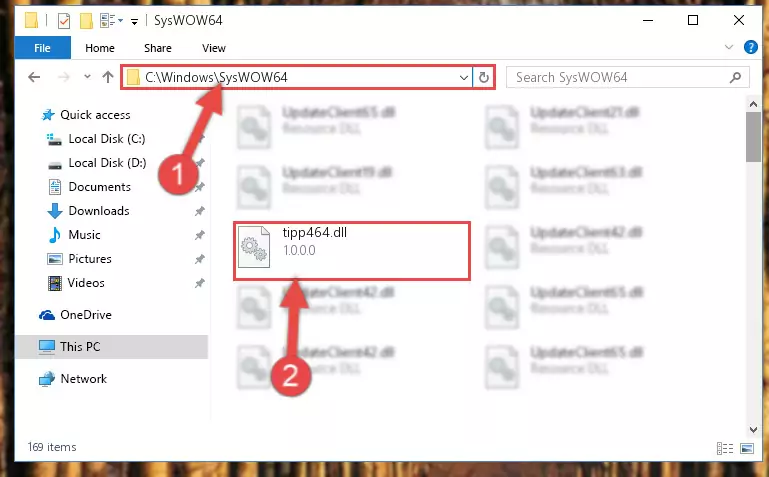
Task: Toggle the pin beside Videos
Action: [x=199, y=283]
